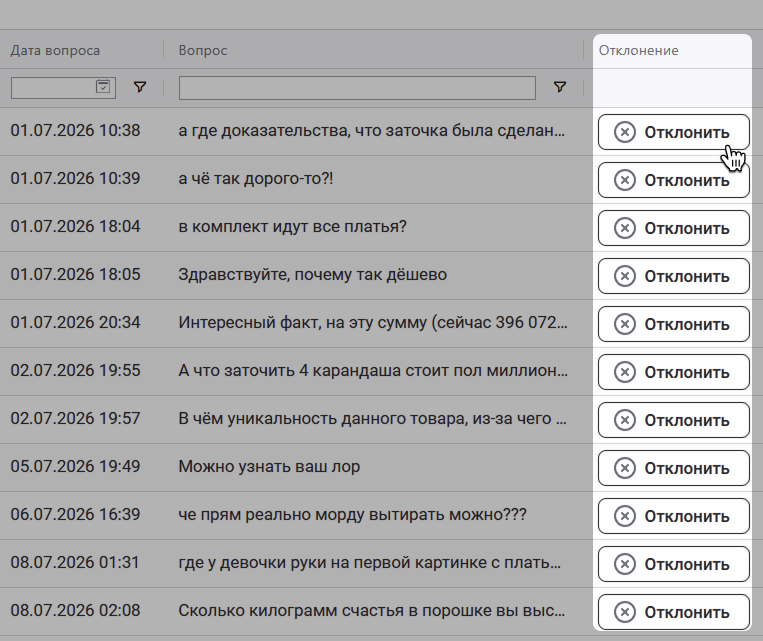Click X icon in 'в комплект идут все платья' row

625,228
